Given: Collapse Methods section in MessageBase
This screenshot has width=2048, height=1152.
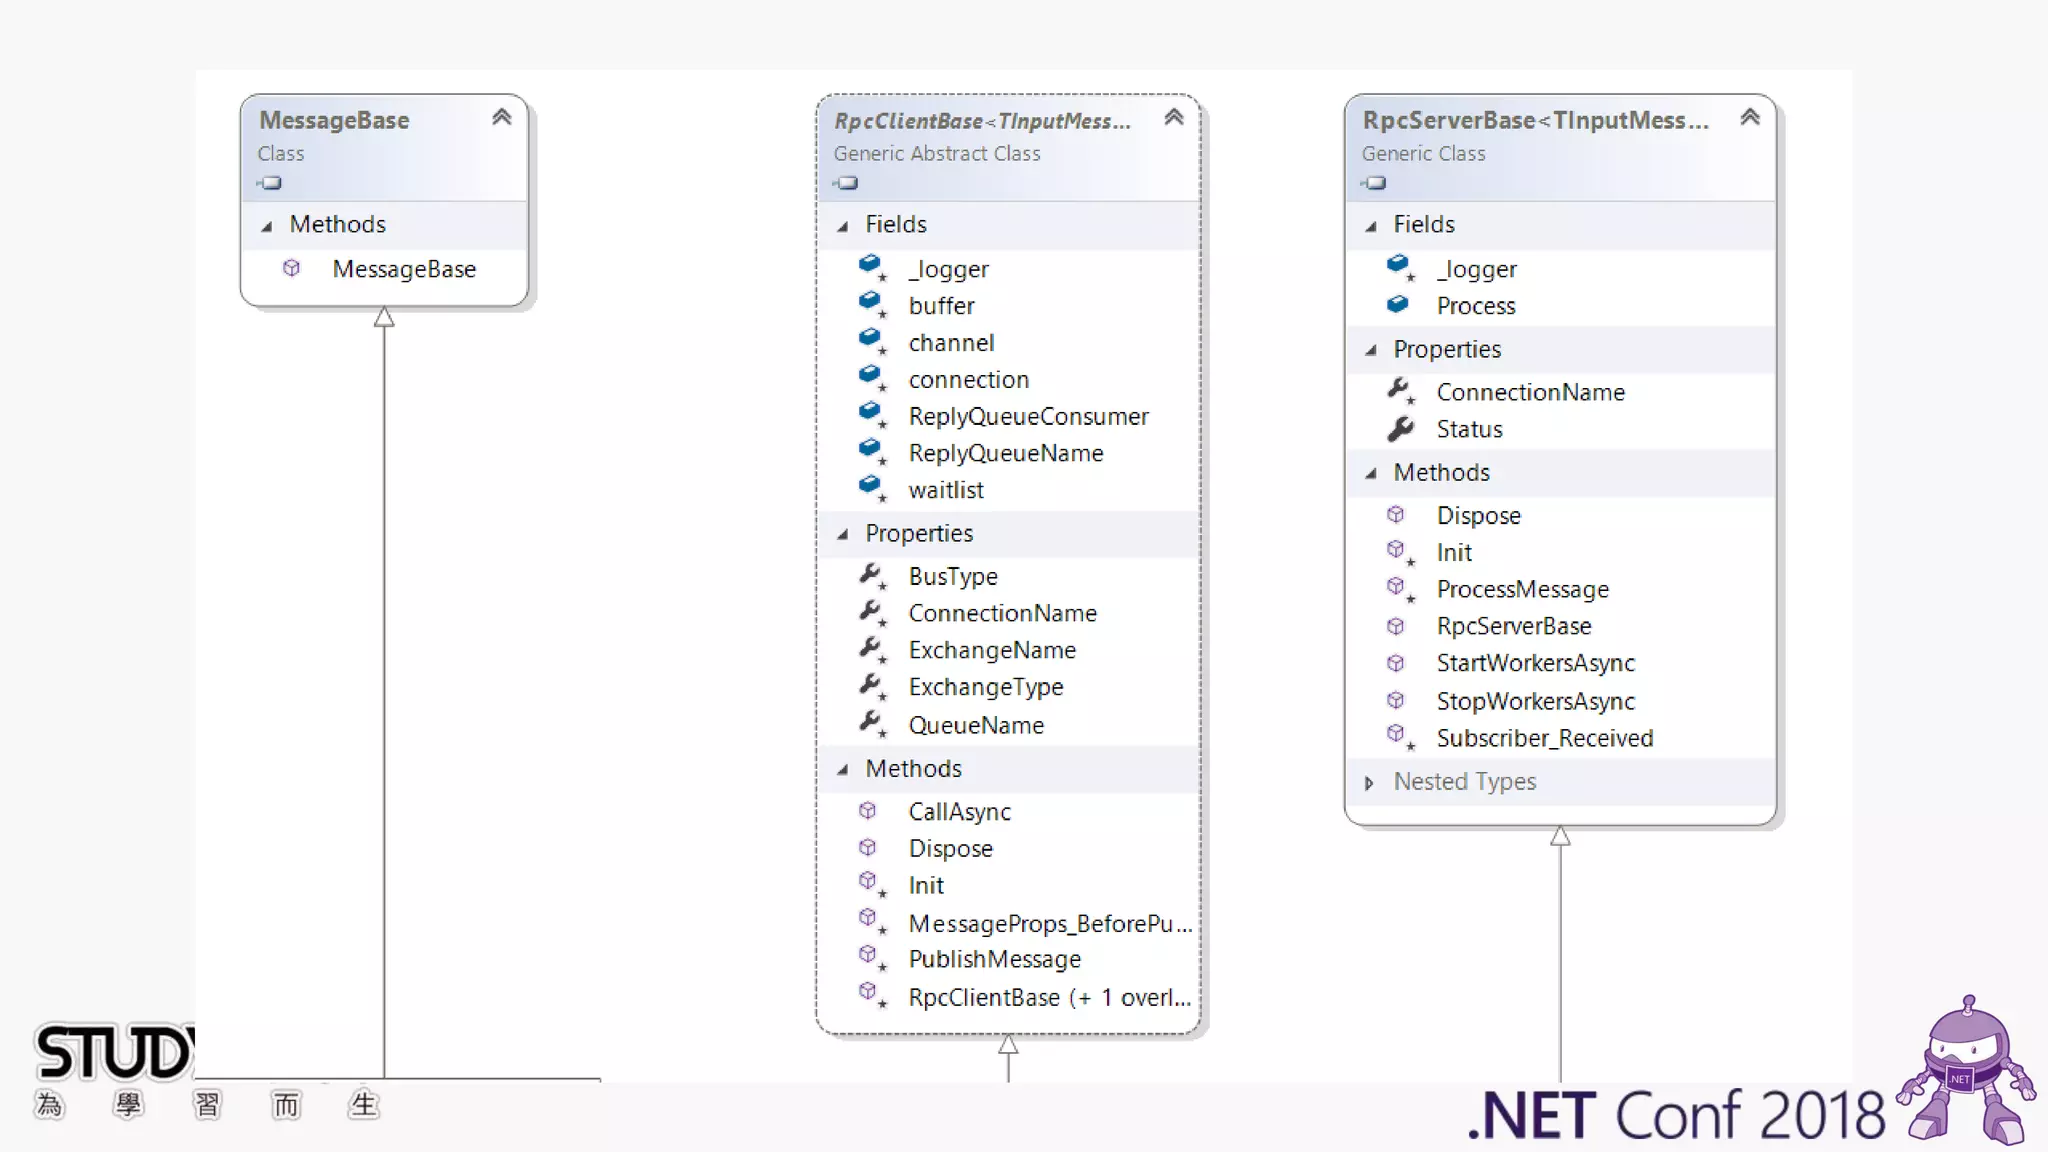Looking at the screenshot, I should point(267,226).
